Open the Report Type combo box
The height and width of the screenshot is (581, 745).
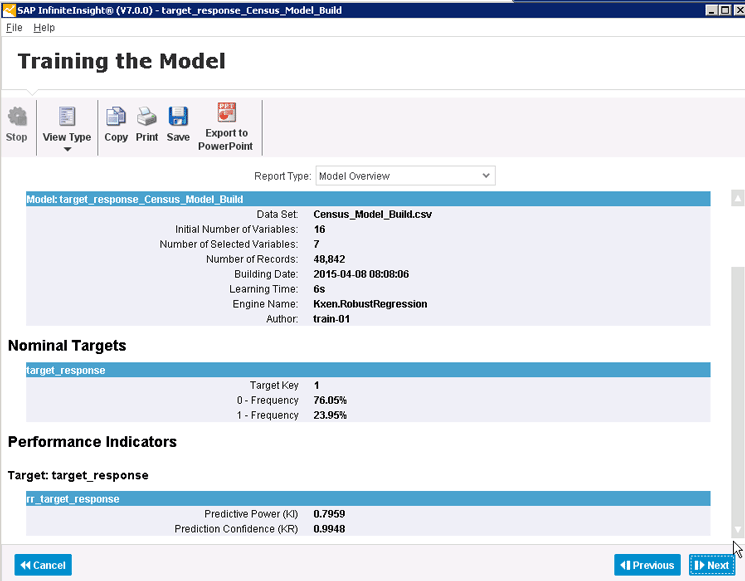pos(405,176)
